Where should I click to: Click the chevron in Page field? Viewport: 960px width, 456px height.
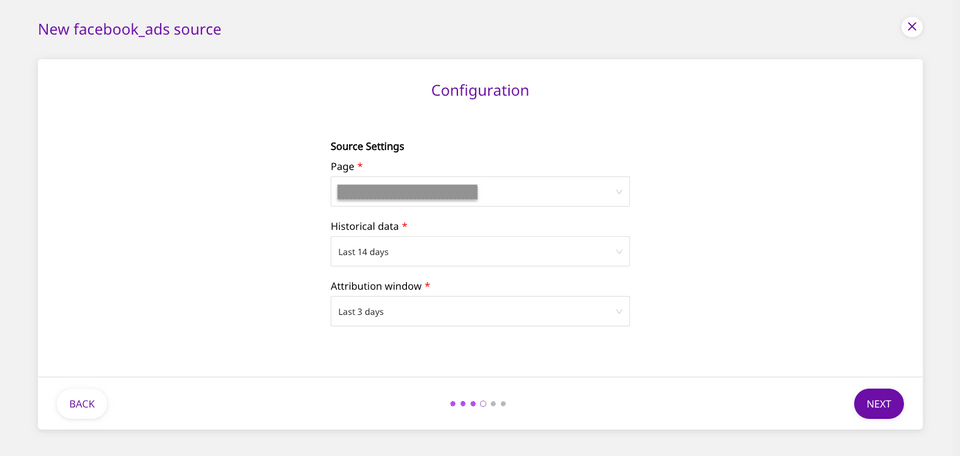(619, 192)
